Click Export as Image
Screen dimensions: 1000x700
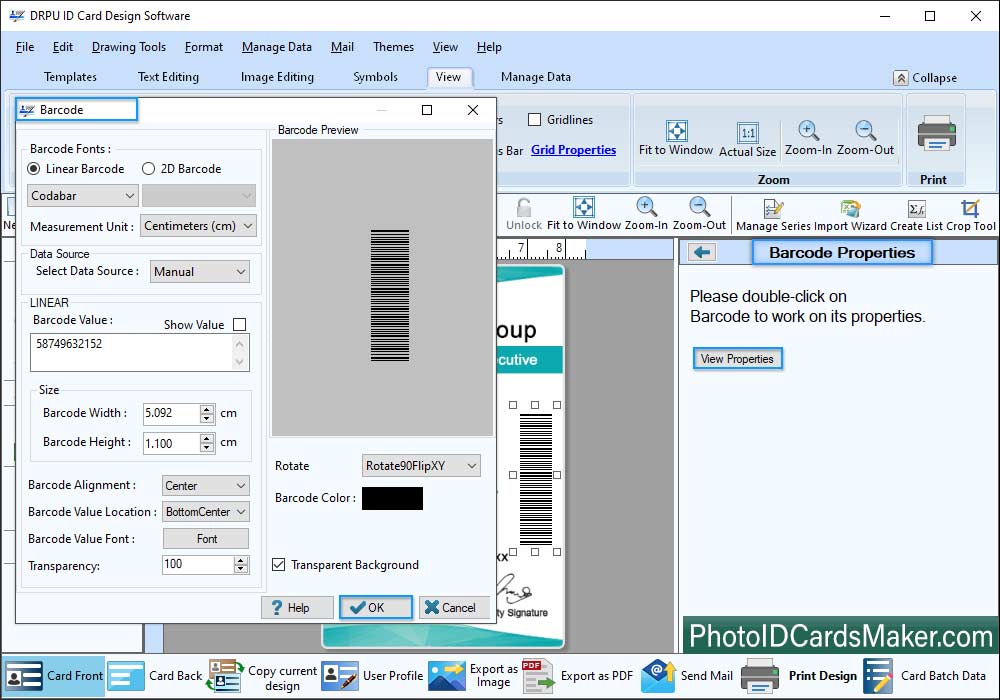point(473,676)
